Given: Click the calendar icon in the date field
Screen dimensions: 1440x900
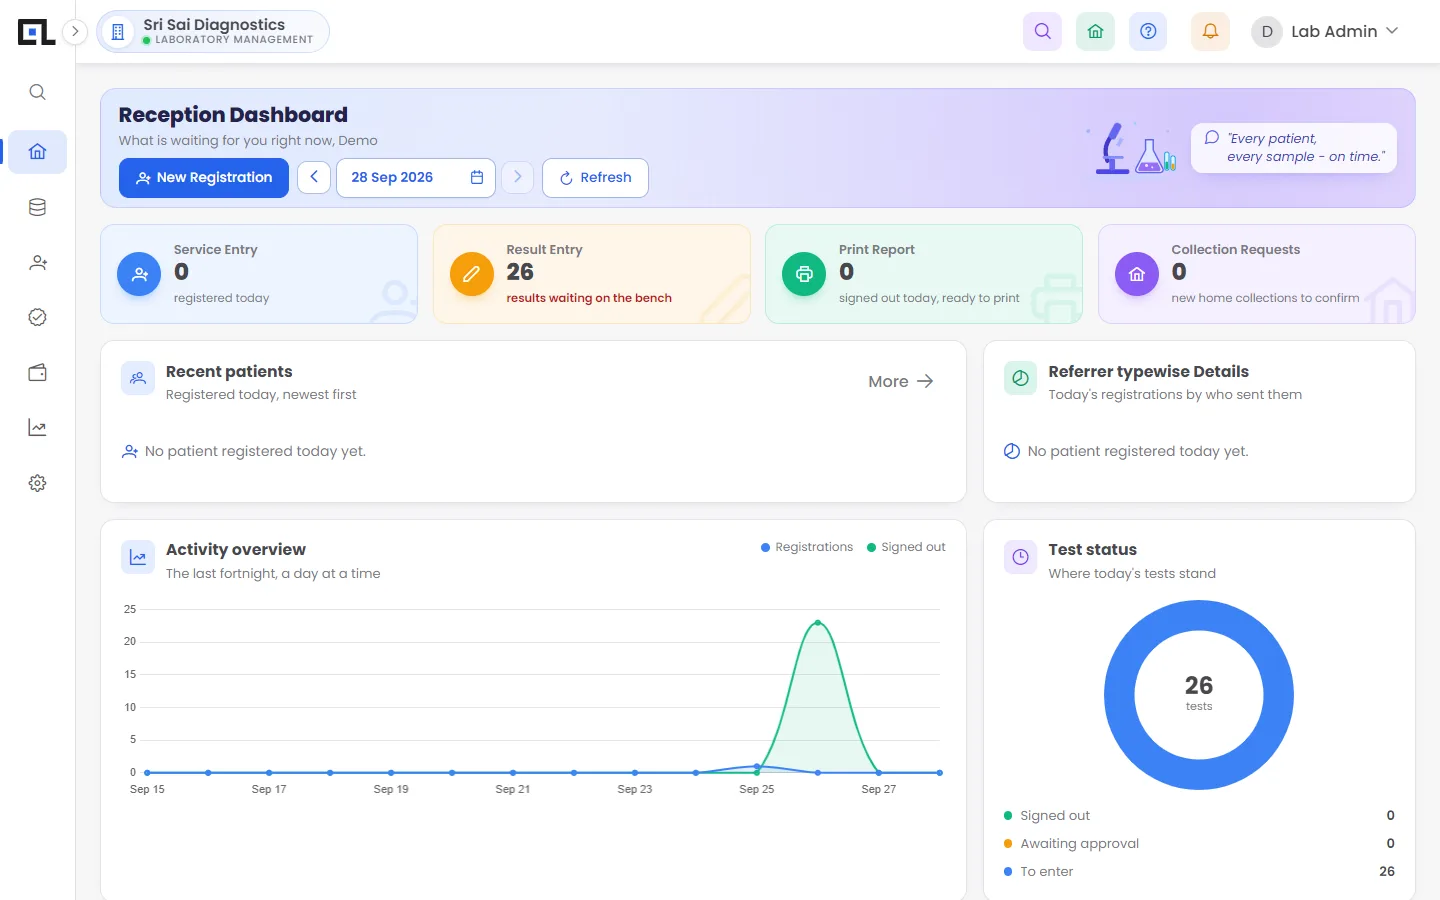Looking at the screenshot, I should [477, 177].
